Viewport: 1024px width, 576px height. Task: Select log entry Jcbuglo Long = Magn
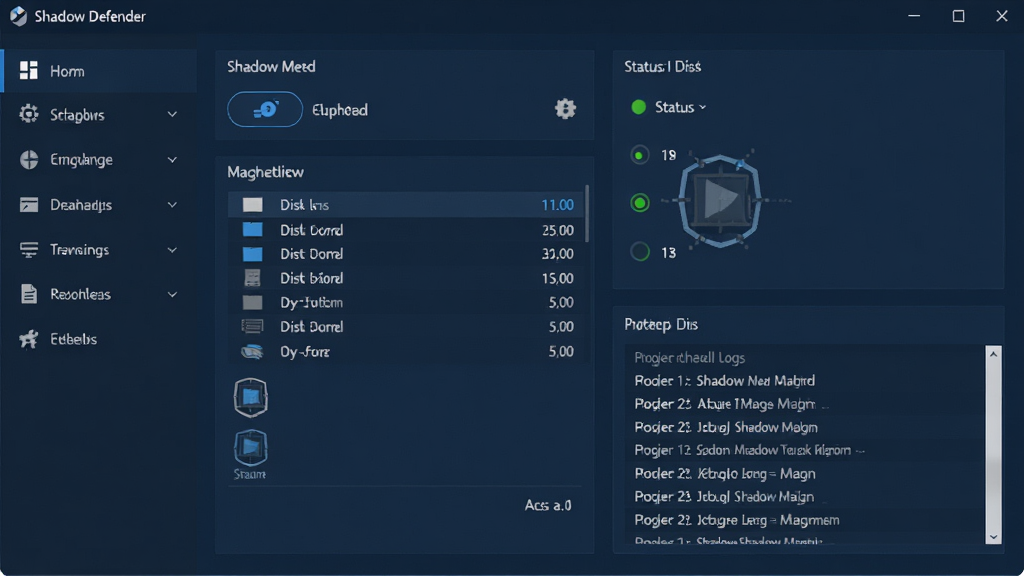[x=725, y=473]
